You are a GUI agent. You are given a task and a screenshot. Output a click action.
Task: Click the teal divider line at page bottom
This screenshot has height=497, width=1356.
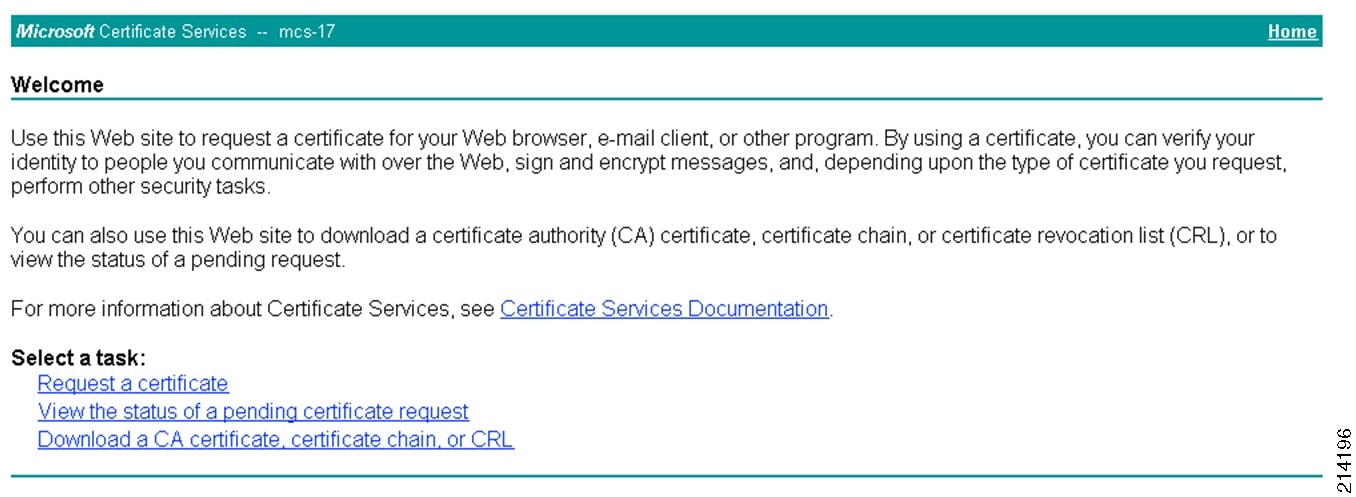(666, 476)
